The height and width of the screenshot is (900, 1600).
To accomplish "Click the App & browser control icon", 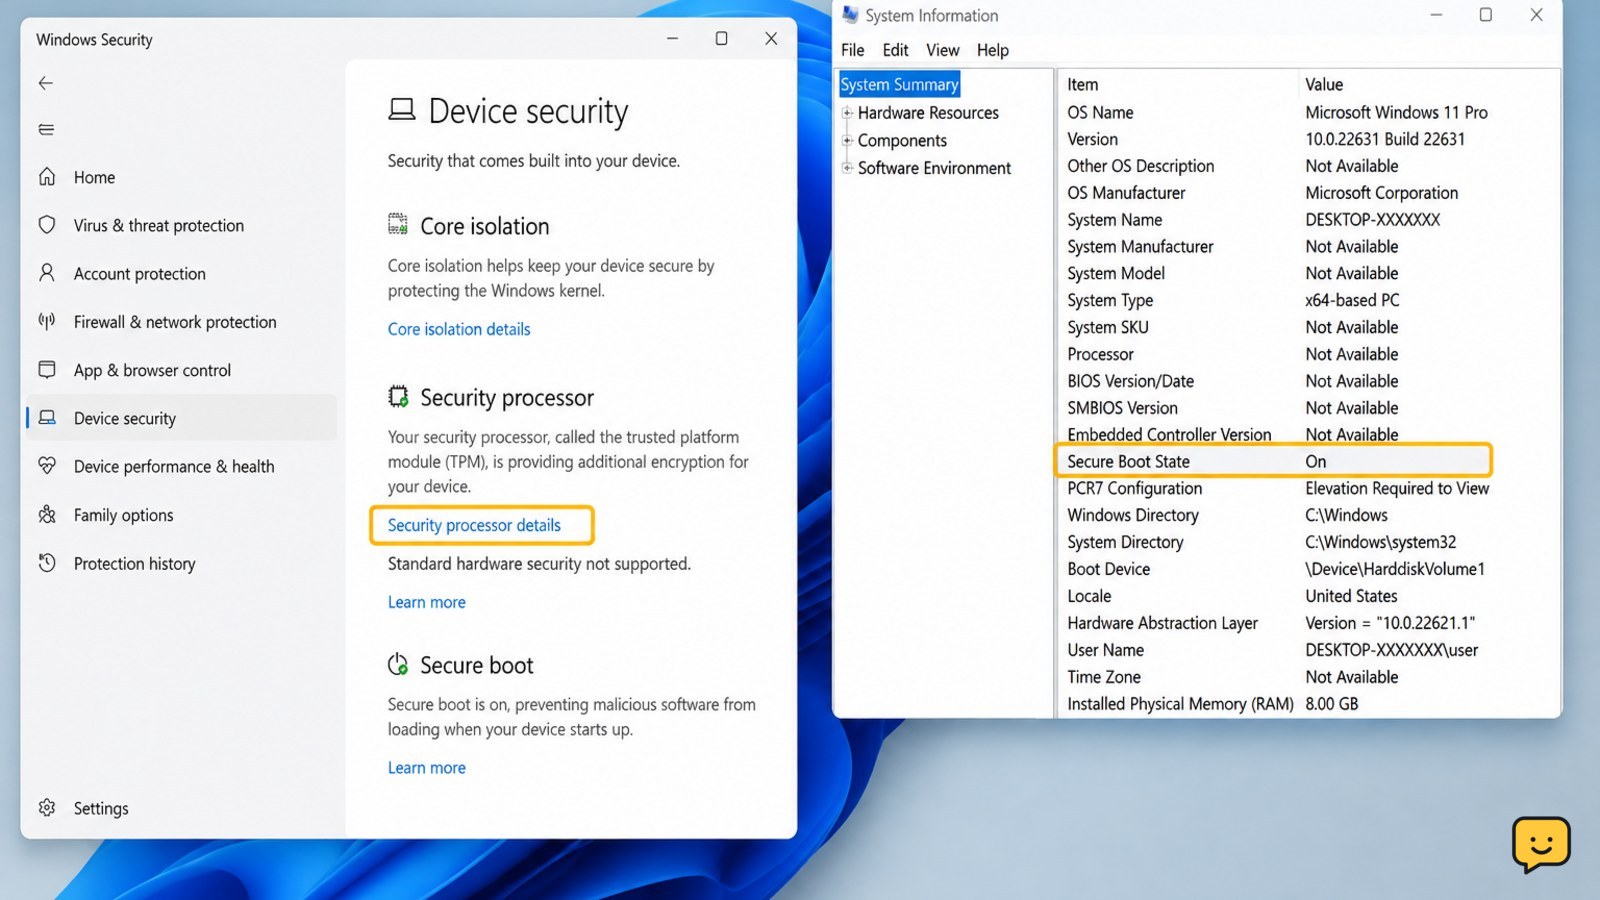I will coord(47,370).
